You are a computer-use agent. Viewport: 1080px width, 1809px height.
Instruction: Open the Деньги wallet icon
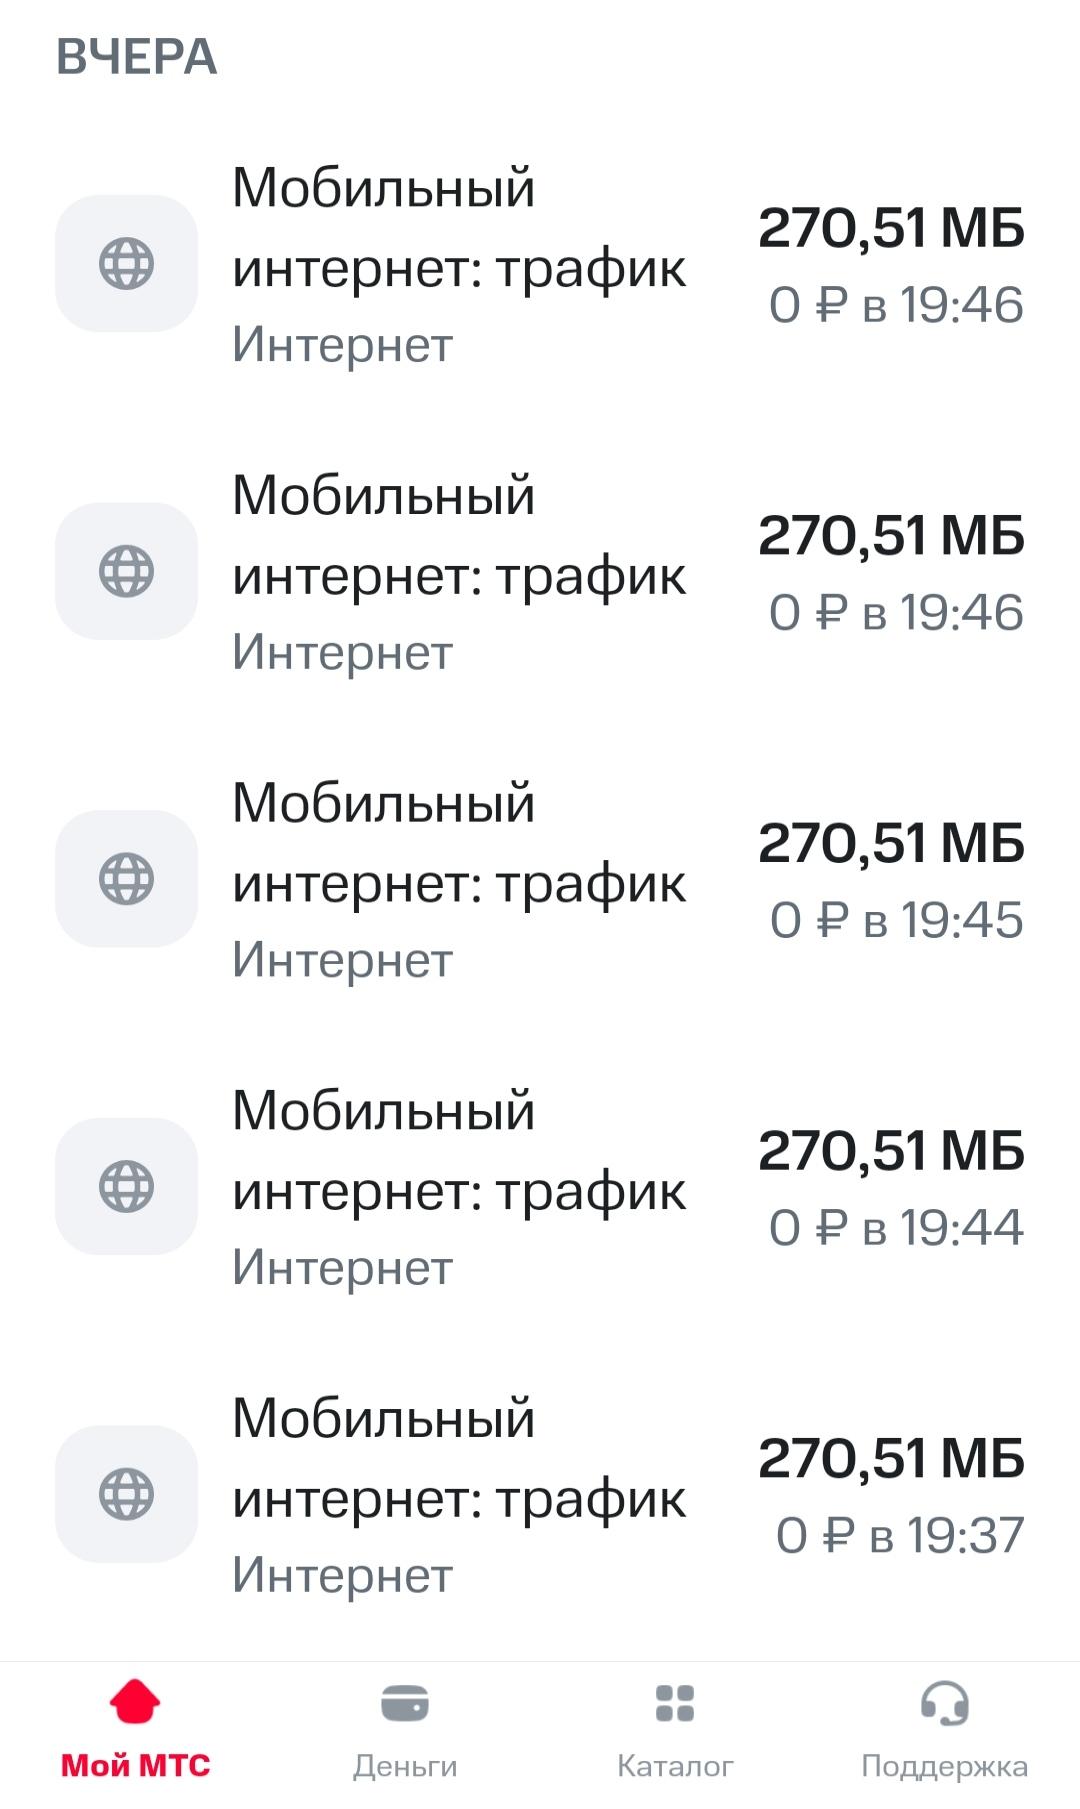click(405, 1702)
